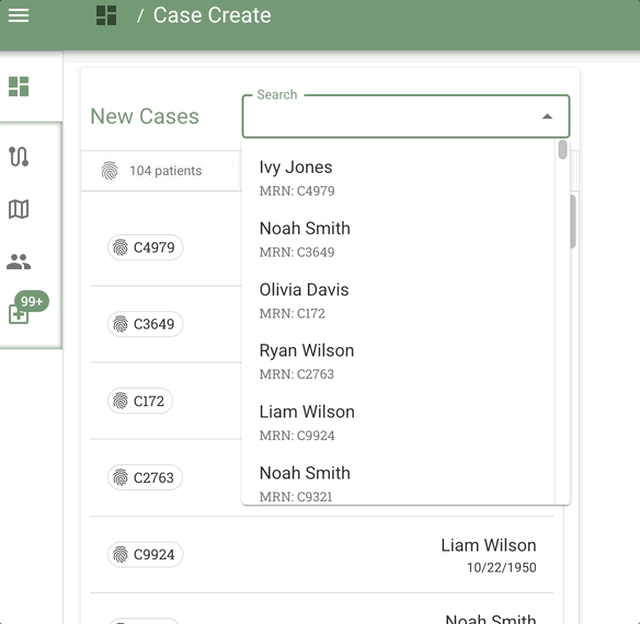This screenshot has height=624, width=640.
Task: Click the dropdown list scrollbar thumb
Action: (563, 150)
